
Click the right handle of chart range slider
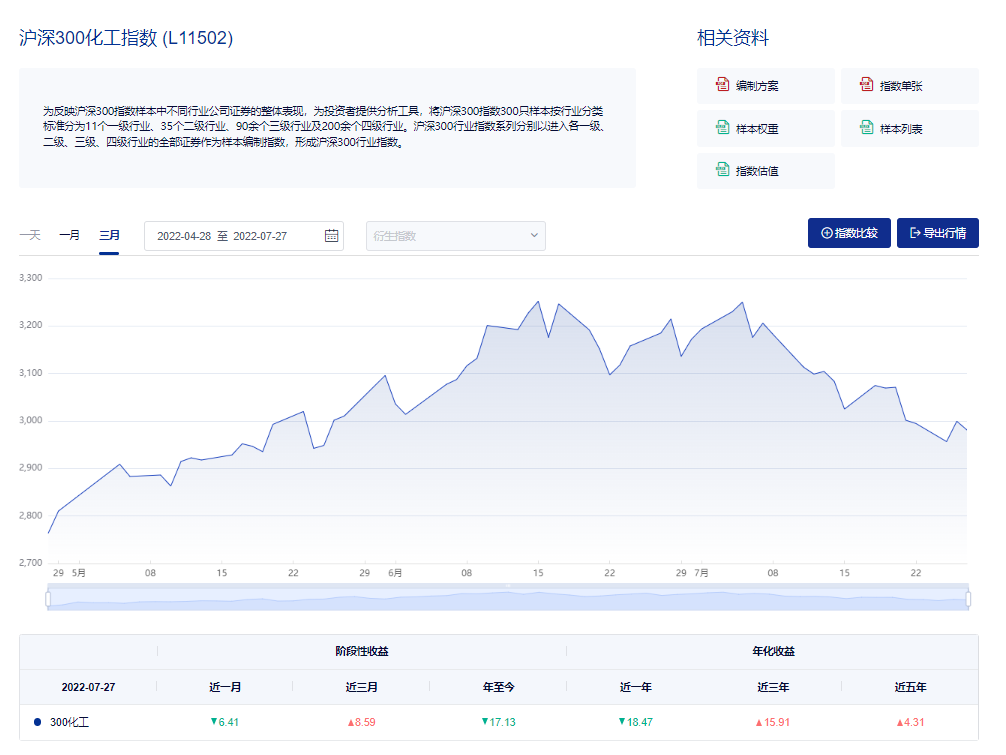pos(968,599)
